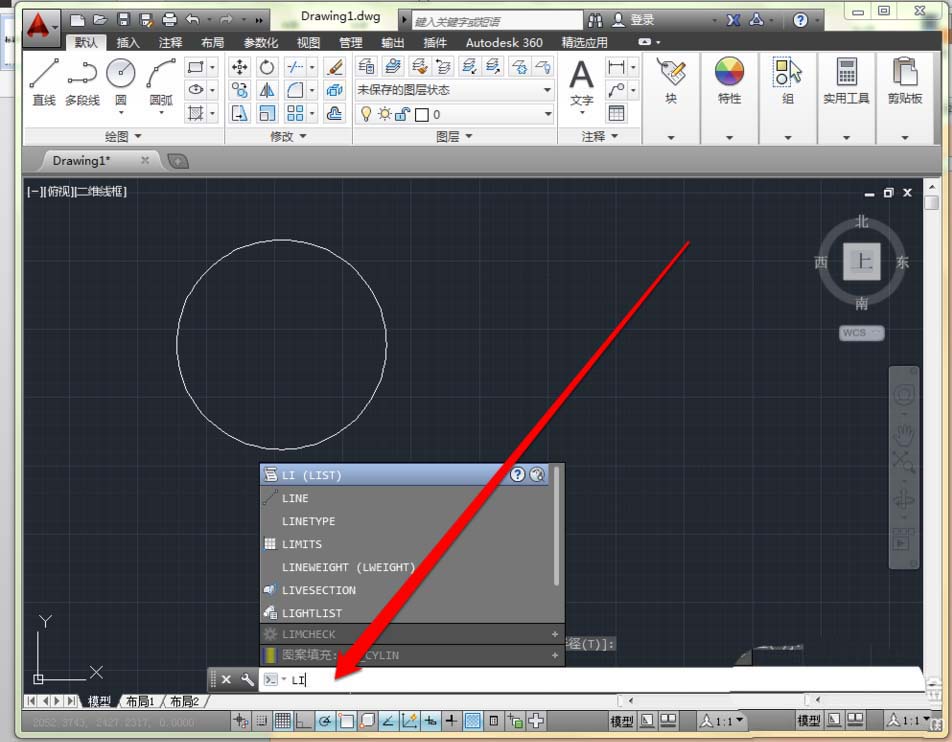Click the Array tool icon
Viewport: 952px width, 742px height.
[x=295, y=113]
